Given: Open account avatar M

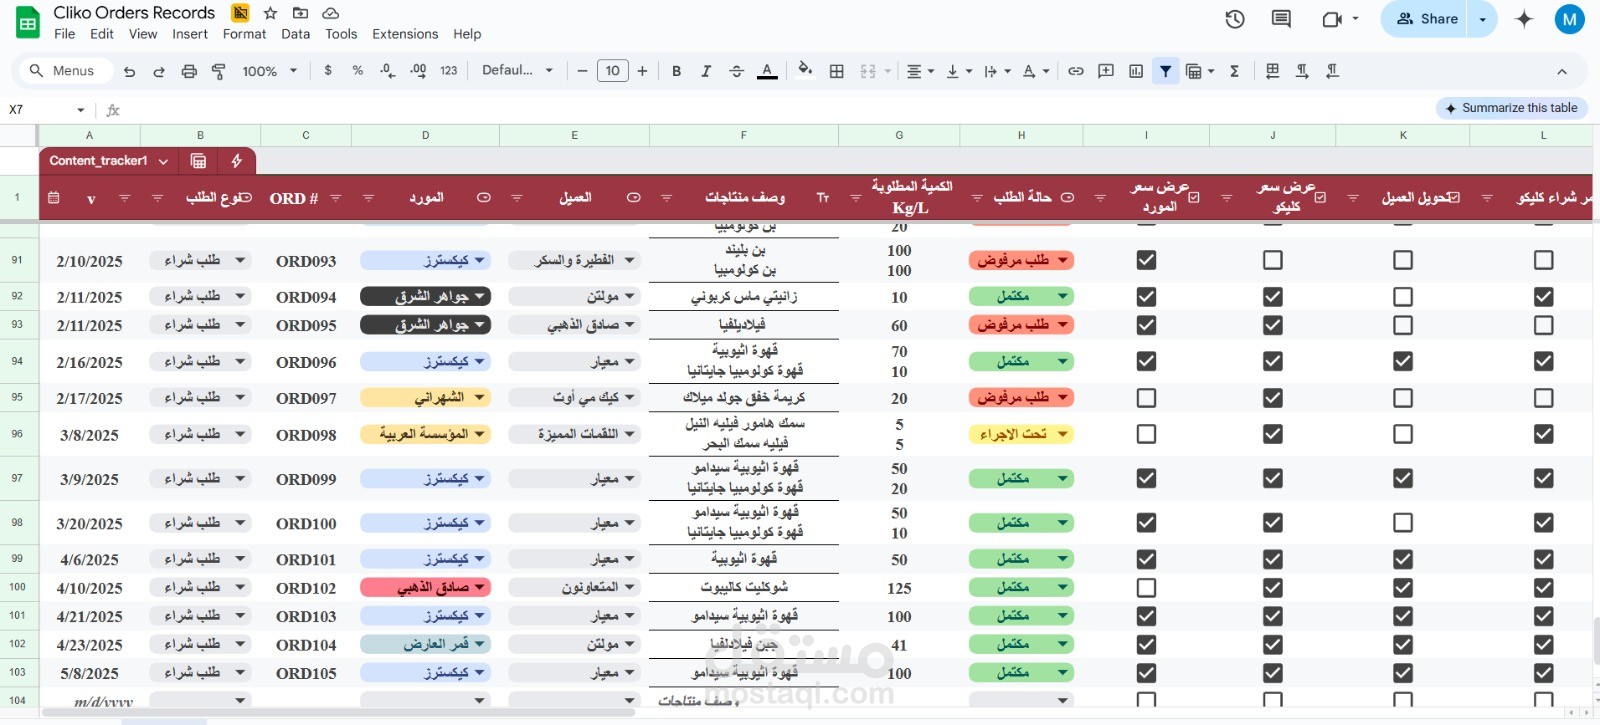Looking at the screenshot, I should 1569,19.
